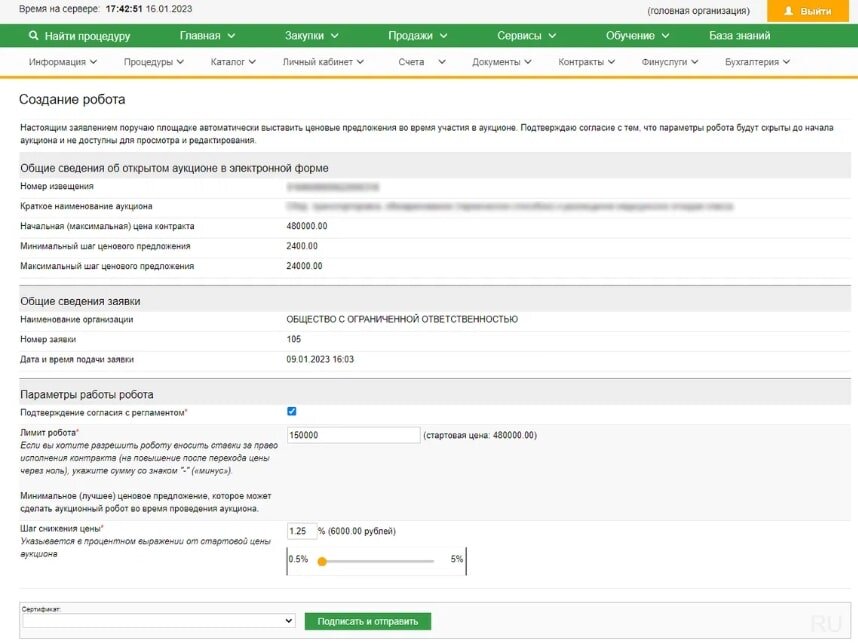Viewport: 858px width, 643px height.
Task: Click the magnifier icon beside Найти процедуру
Action: (33, 36)
